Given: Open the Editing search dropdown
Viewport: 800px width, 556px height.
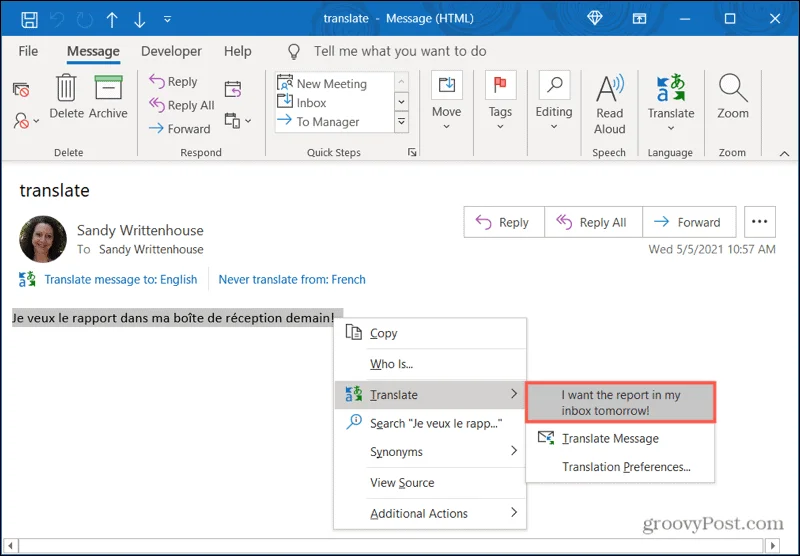Looking at the screenshot, I should (x=554, y=101).
